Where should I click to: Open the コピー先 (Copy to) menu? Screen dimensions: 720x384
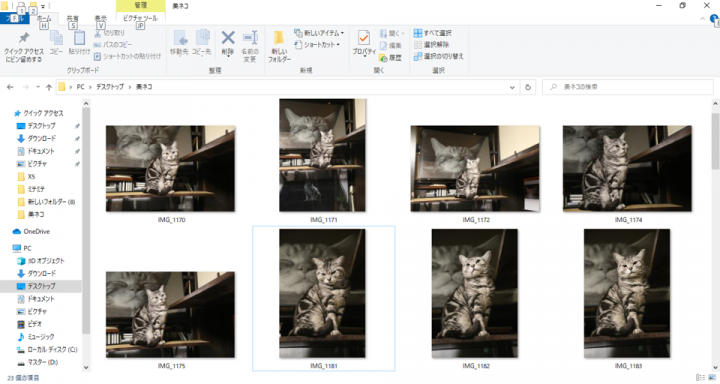(202, 43)
